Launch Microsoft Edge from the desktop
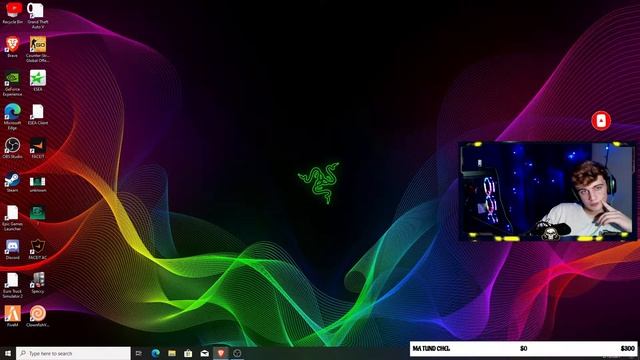The image size is (640, 360). [12, 117]
